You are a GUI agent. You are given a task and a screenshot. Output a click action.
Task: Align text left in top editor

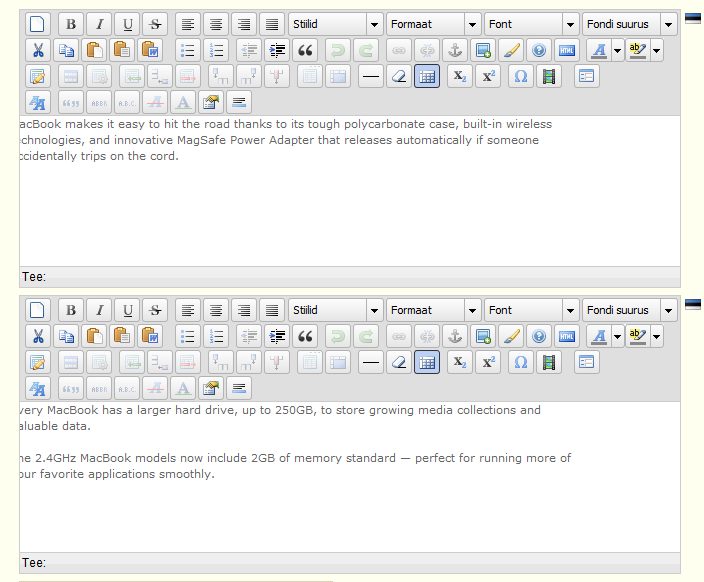[x=188, y=24]
